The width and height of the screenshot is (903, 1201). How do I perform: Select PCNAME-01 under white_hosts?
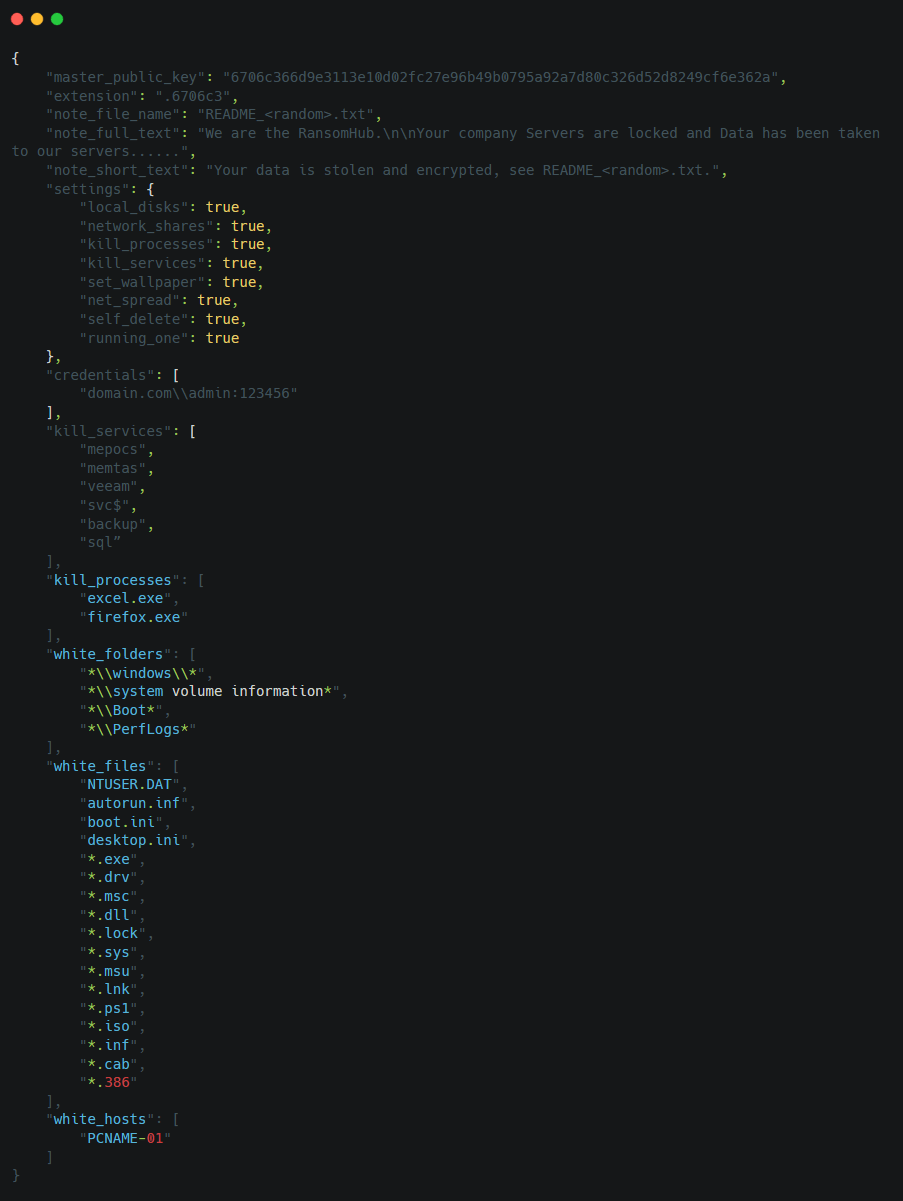pyautogui.click(x=126, y=1138)
